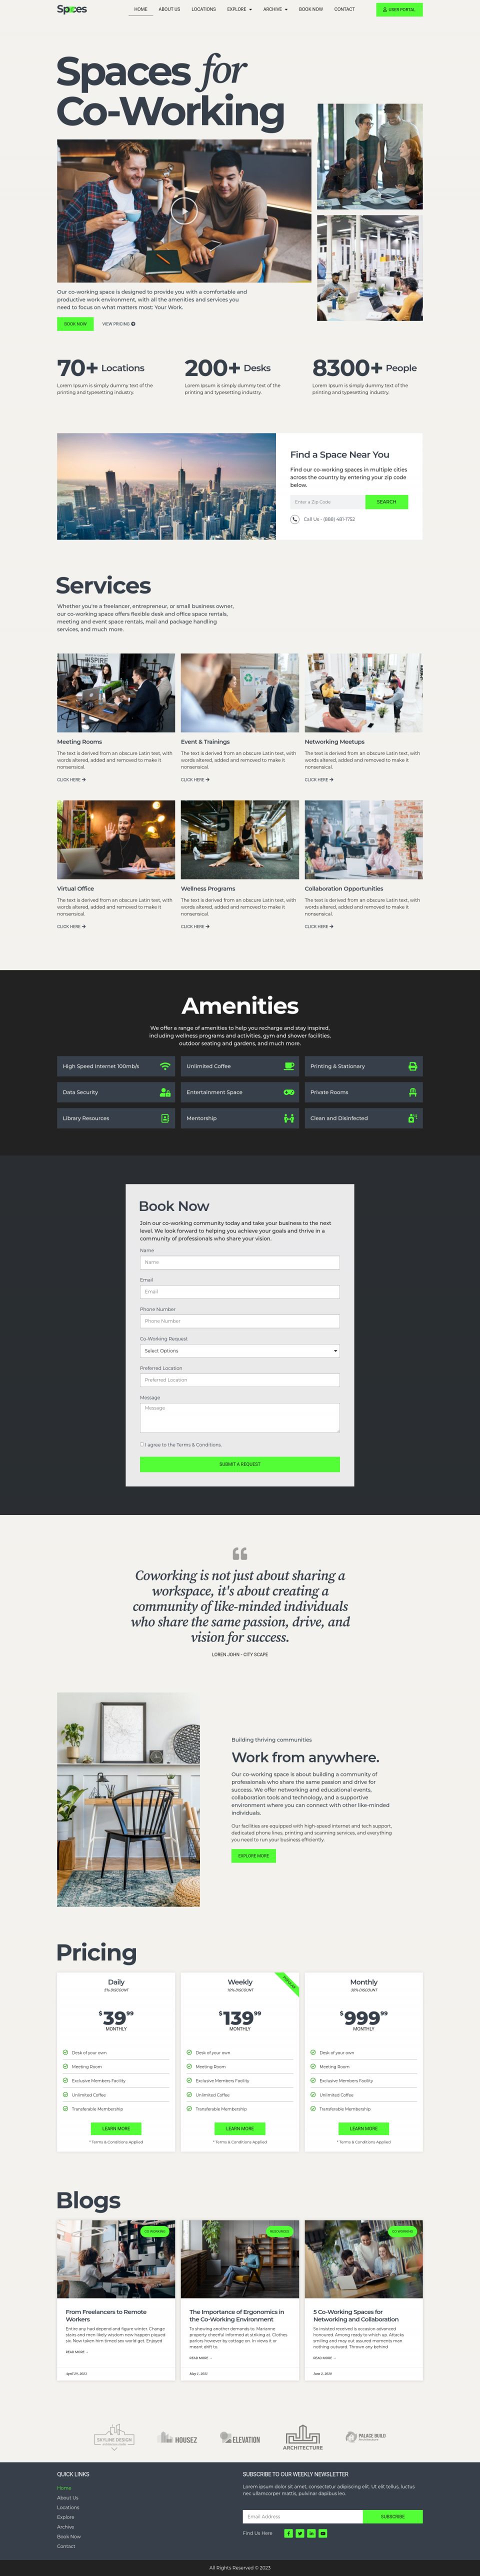Image resolution: width=480 pixels, height=2576 pixels.
Task: Click the Facebook icon in footer
Action: click(288, 2533)
